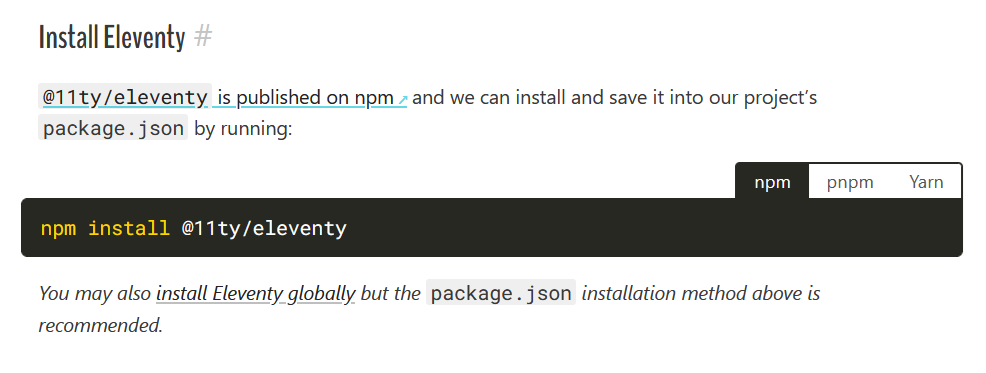Switch to the pnpm tab
The image size is (986, 373).
[850, 182]
